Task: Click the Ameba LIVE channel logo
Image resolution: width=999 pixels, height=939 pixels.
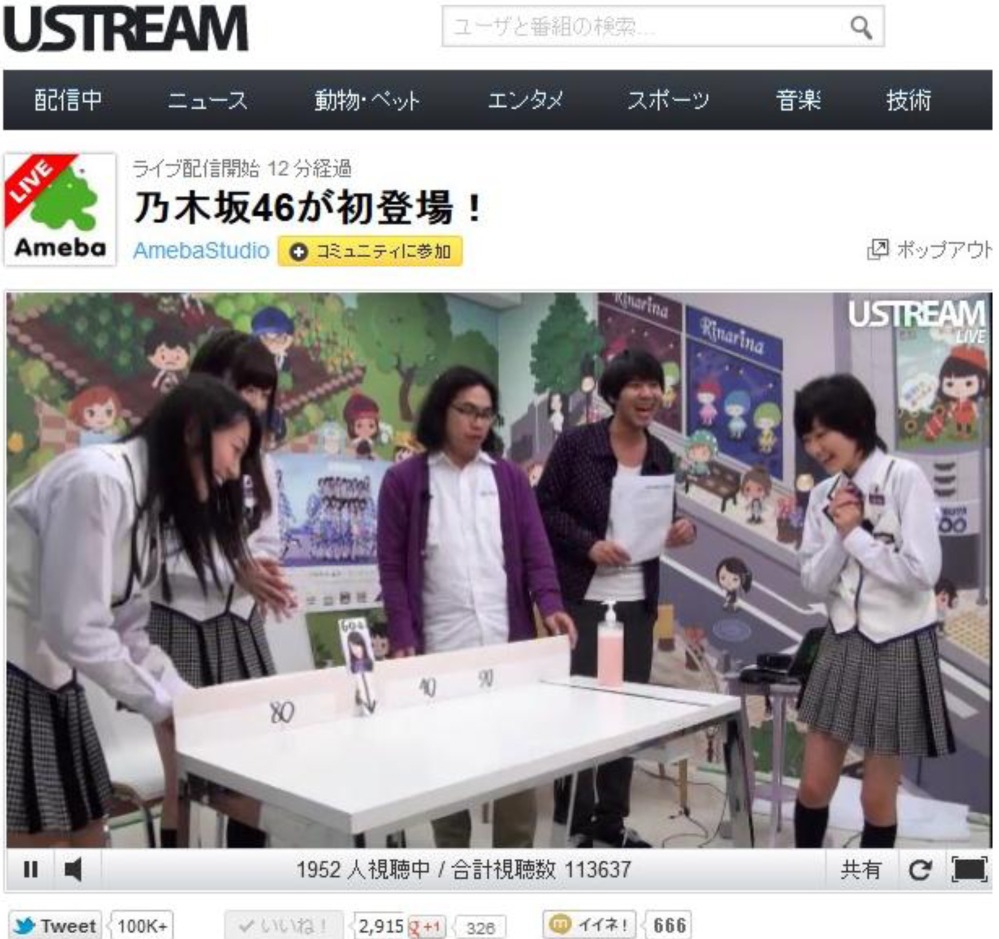Action: [x=60, y=208]
